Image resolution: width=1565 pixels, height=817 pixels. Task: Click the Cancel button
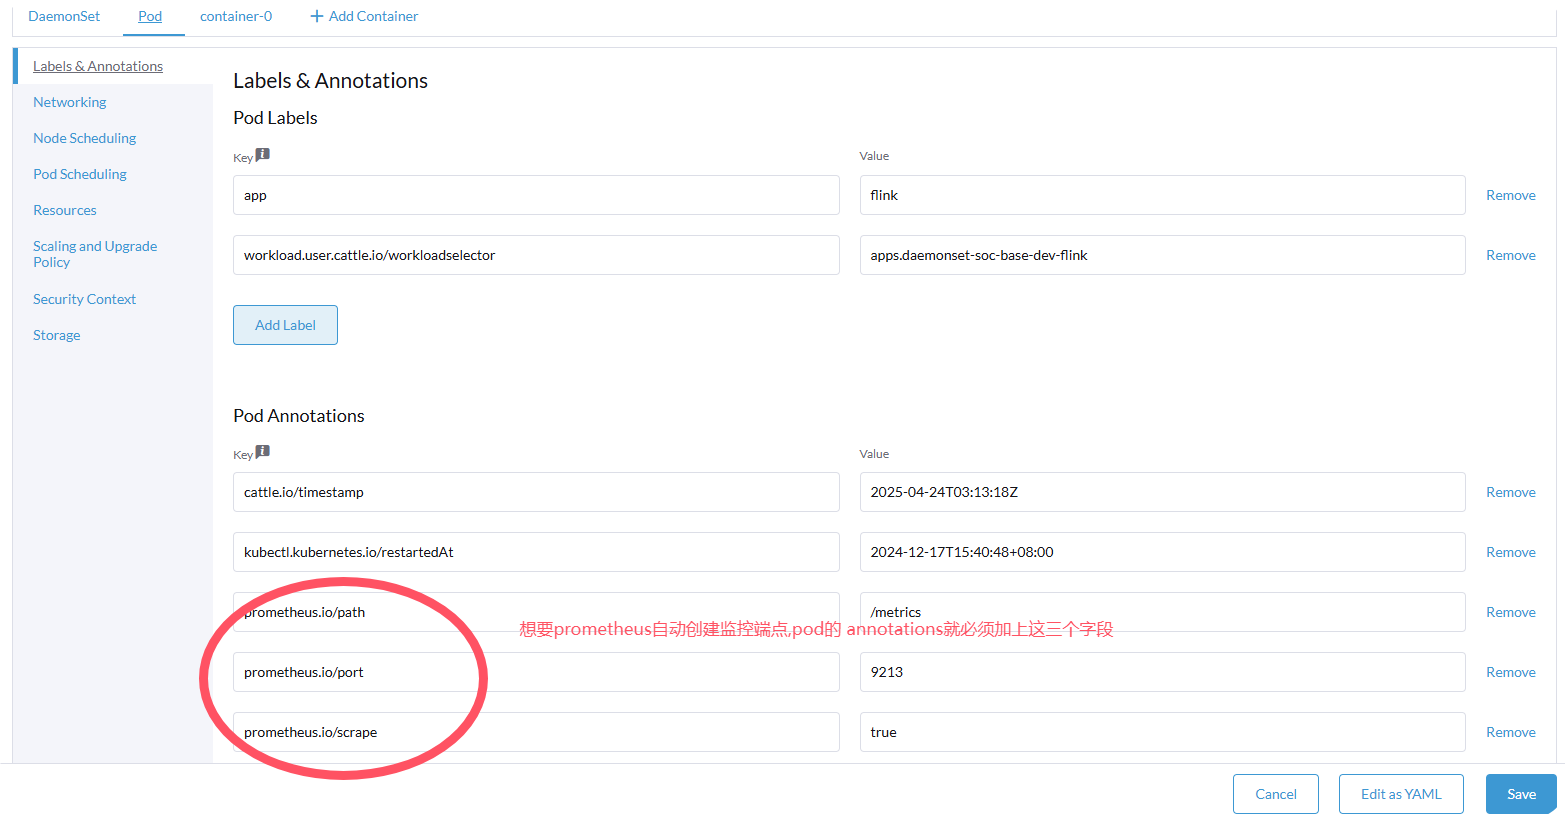1276,794
